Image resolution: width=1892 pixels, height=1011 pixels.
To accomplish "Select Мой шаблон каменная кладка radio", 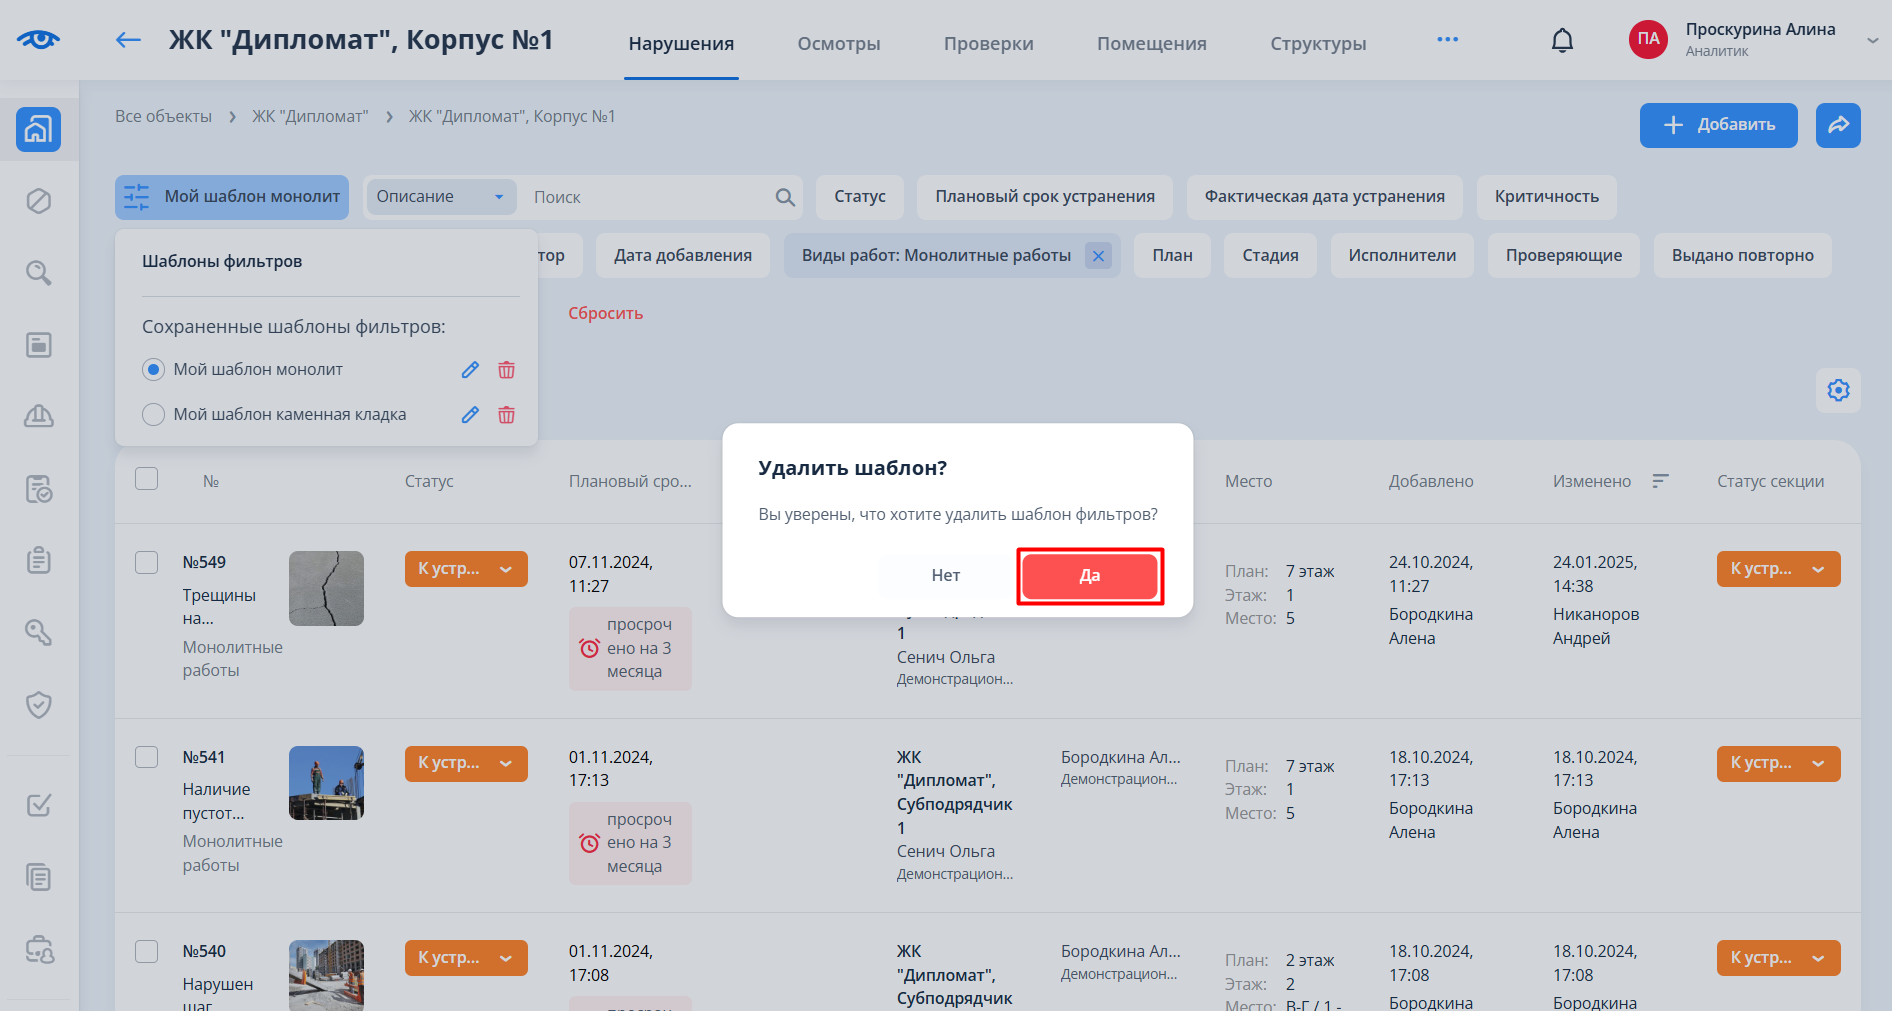I will point(153,415).
